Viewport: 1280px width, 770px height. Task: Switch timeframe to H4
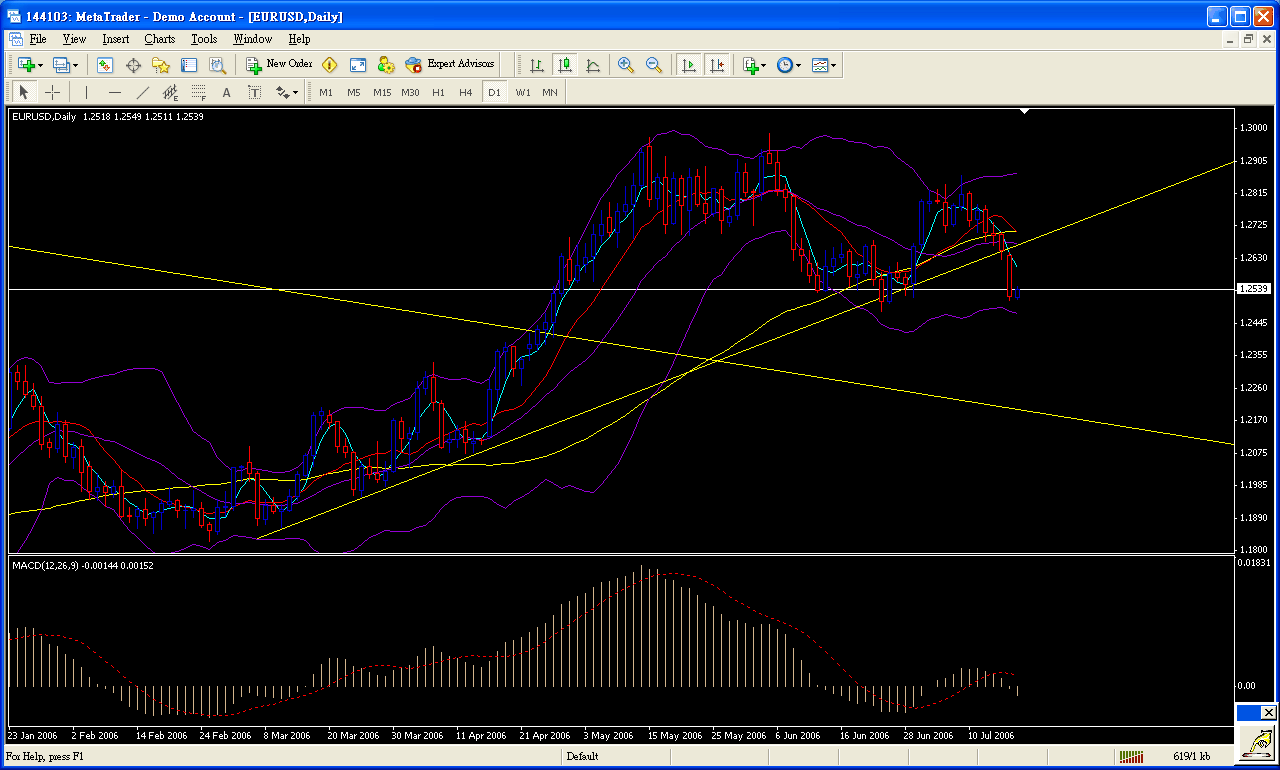pos(466,93)
